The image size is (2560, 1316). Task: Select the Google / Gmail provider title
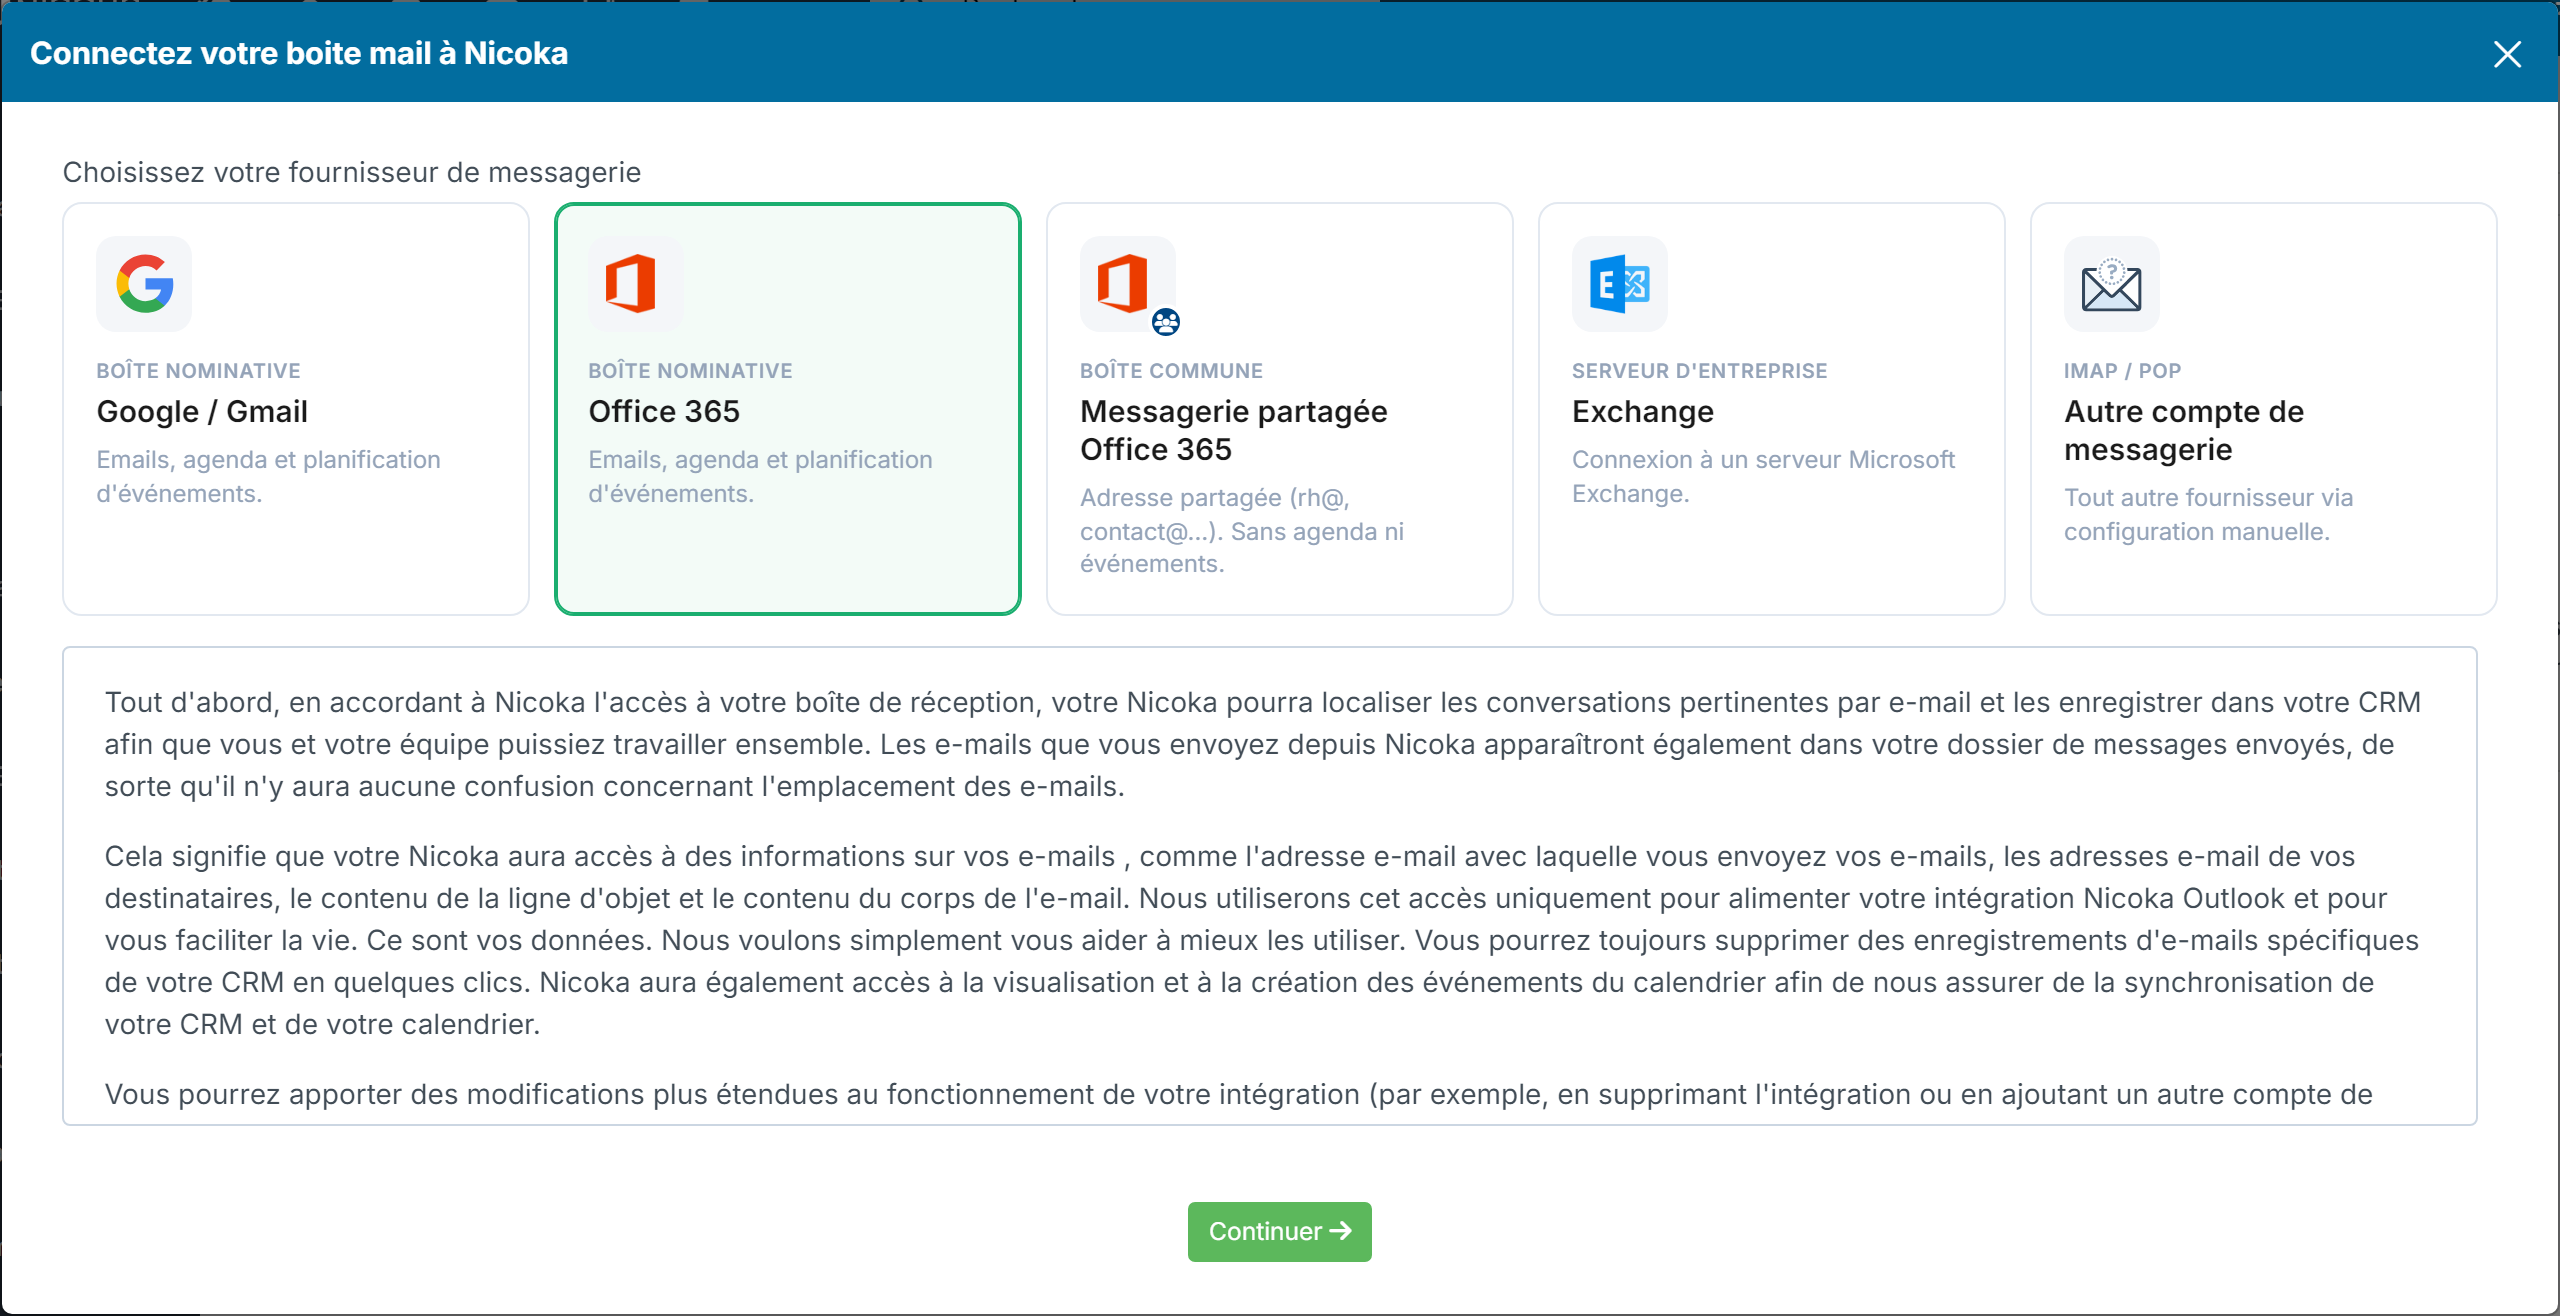(202, 411)
